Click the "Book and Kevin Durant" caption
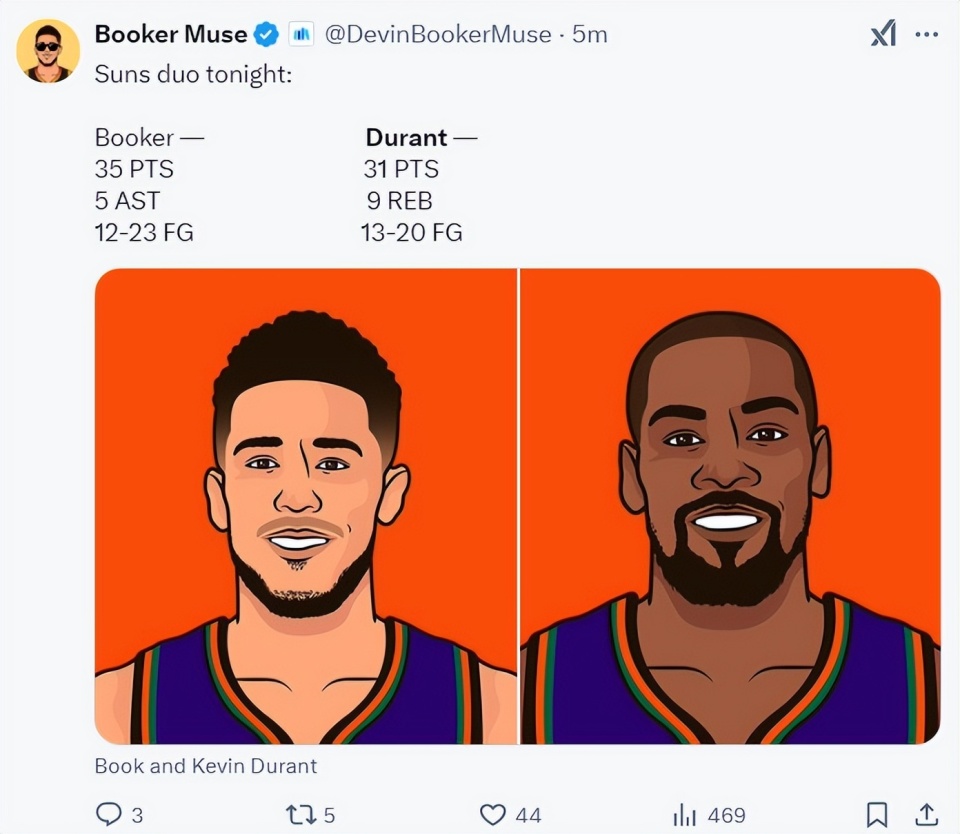This screenshot has height=834, width=960. pos(205,766)
